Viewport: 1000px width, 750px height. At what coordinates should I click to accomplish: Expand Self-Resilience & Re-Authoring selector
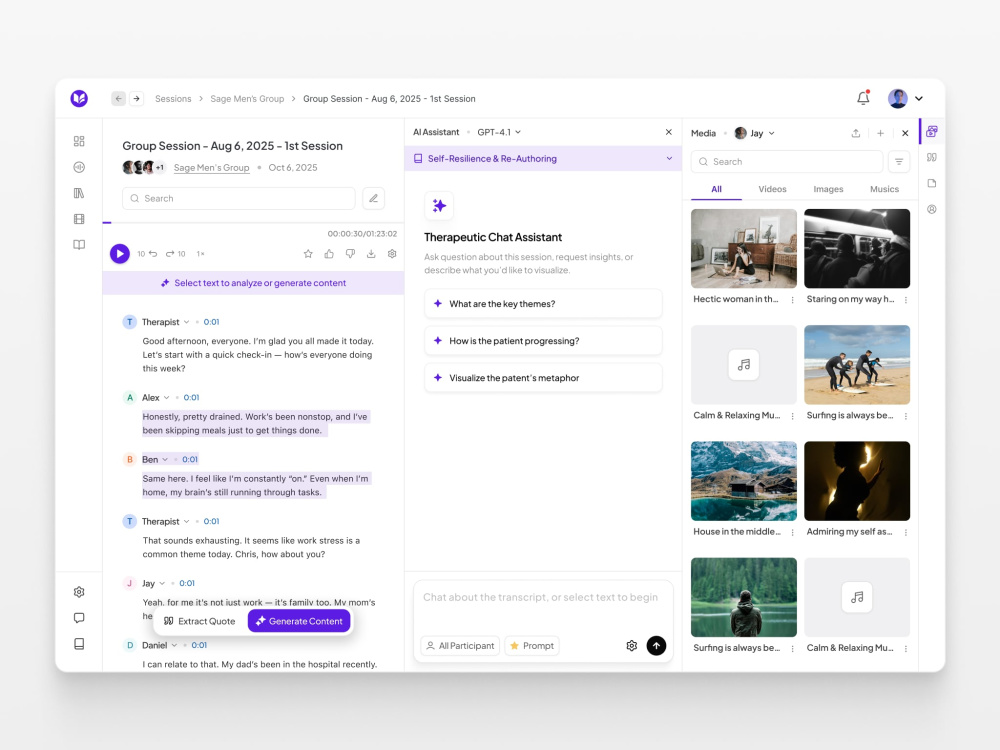(x=543, y=158)
